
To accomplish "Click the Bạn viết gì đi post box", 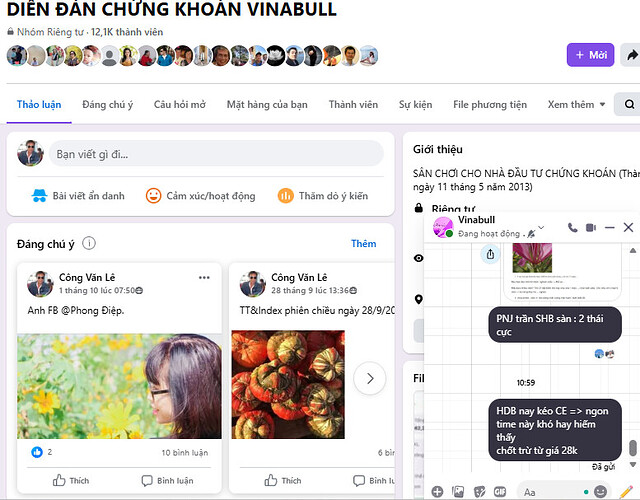I will point(216,154).
